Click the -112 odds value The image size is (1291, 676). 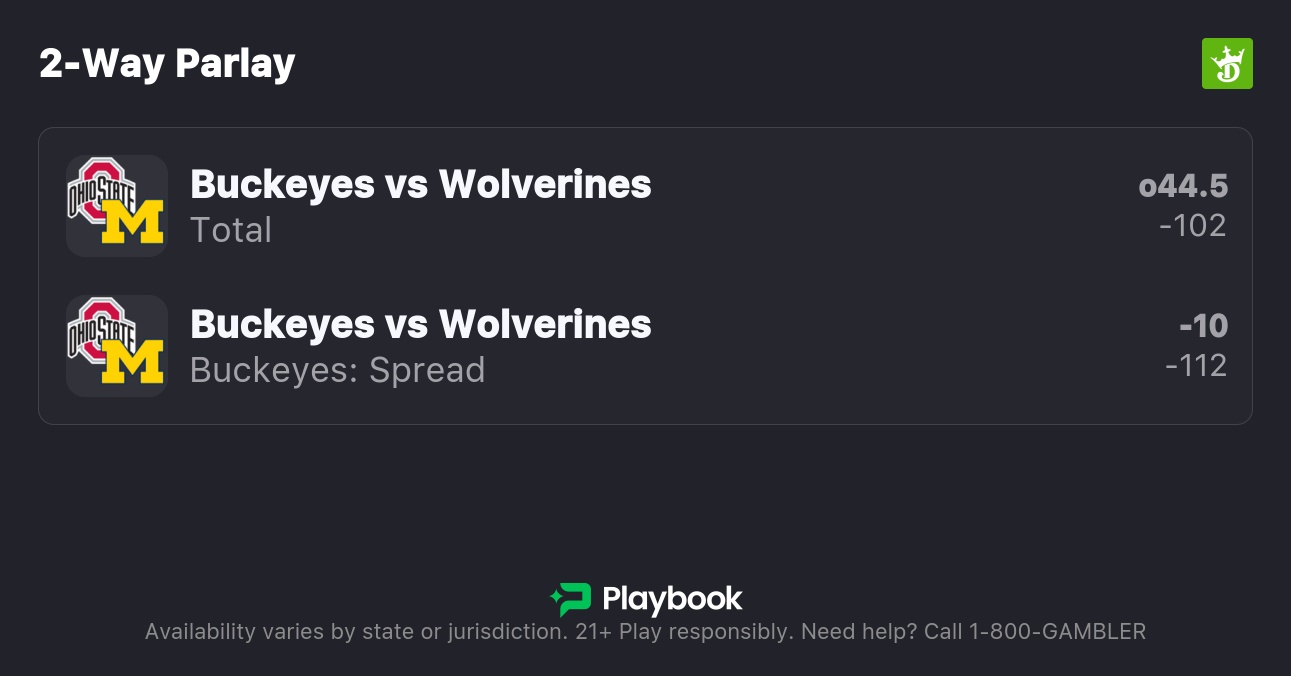1195,366
